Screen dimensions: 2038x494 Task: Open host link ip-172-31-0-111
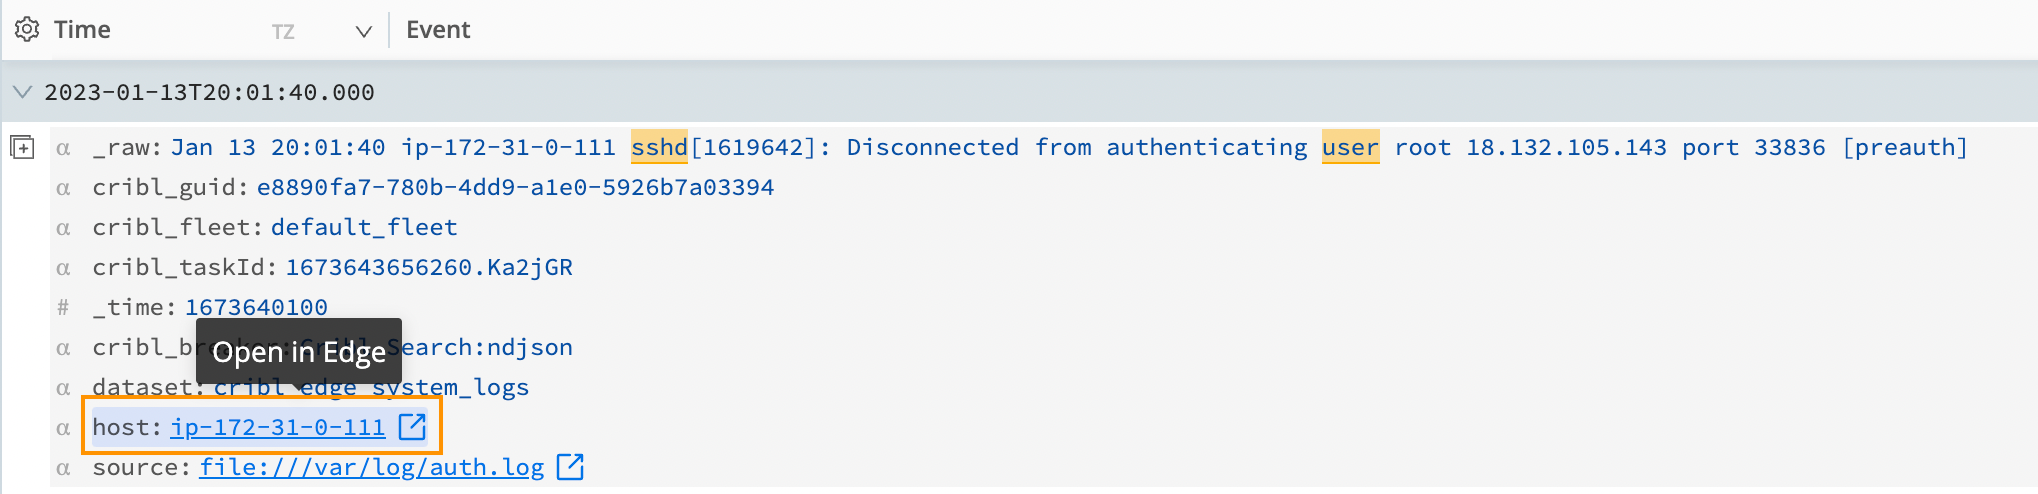click(277, 427)
